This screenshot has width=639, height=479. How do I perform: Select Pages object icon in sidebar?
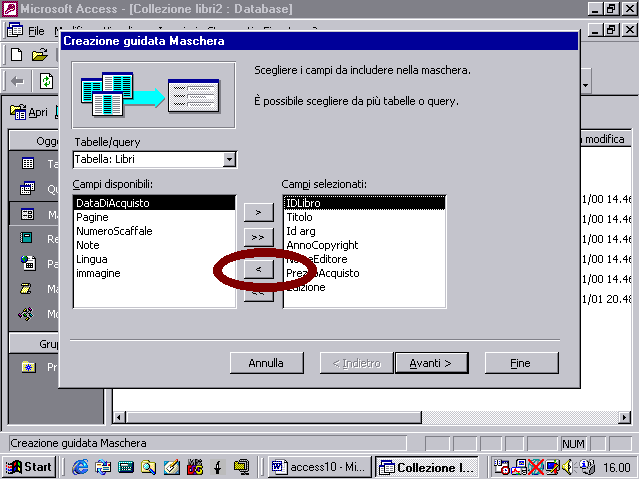pos(28,263)
